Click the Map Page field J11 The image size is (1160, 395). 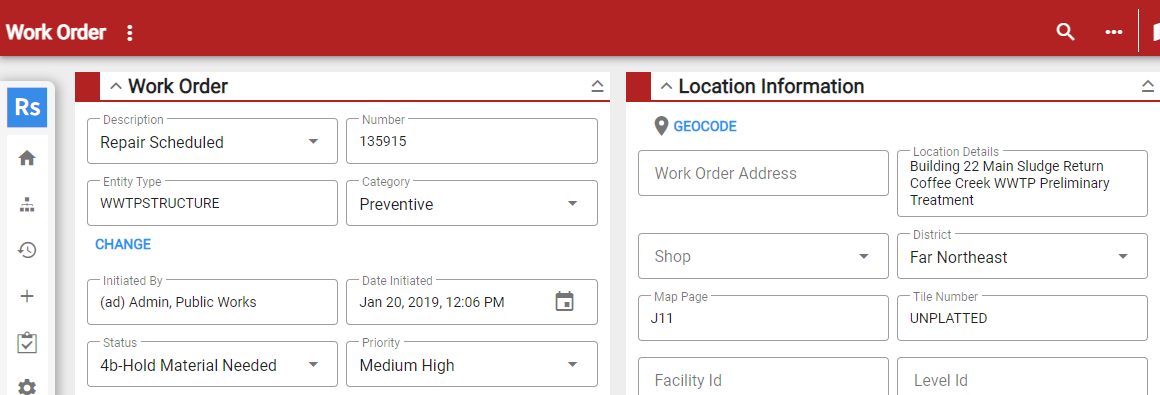click(763, 318)
